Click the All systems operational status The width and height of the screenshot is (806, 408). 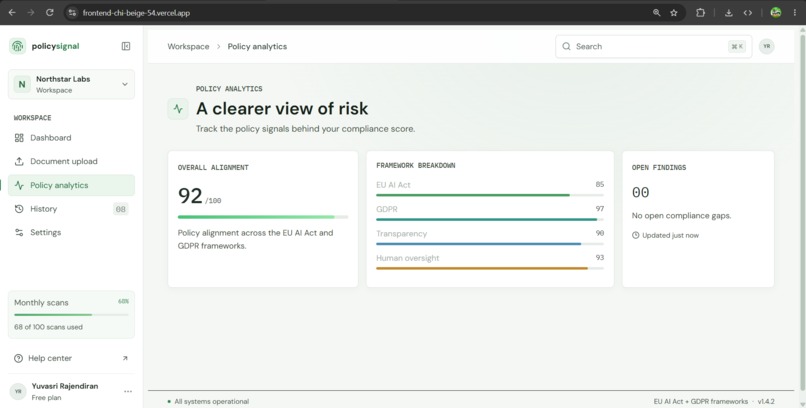[208, 401]
